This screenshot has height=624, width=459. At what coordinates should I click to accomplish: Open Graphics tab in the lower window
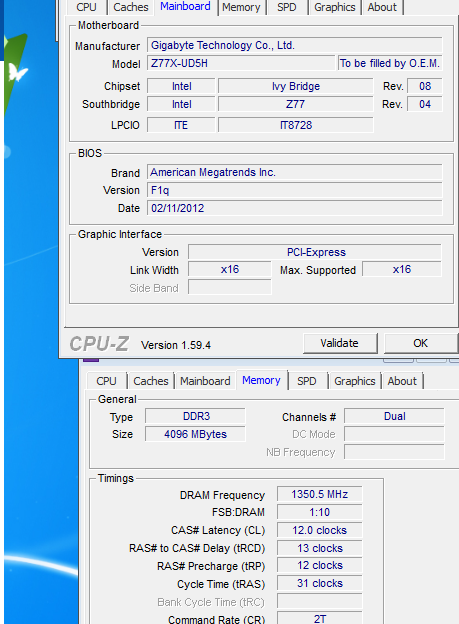(x=355, y=381)
